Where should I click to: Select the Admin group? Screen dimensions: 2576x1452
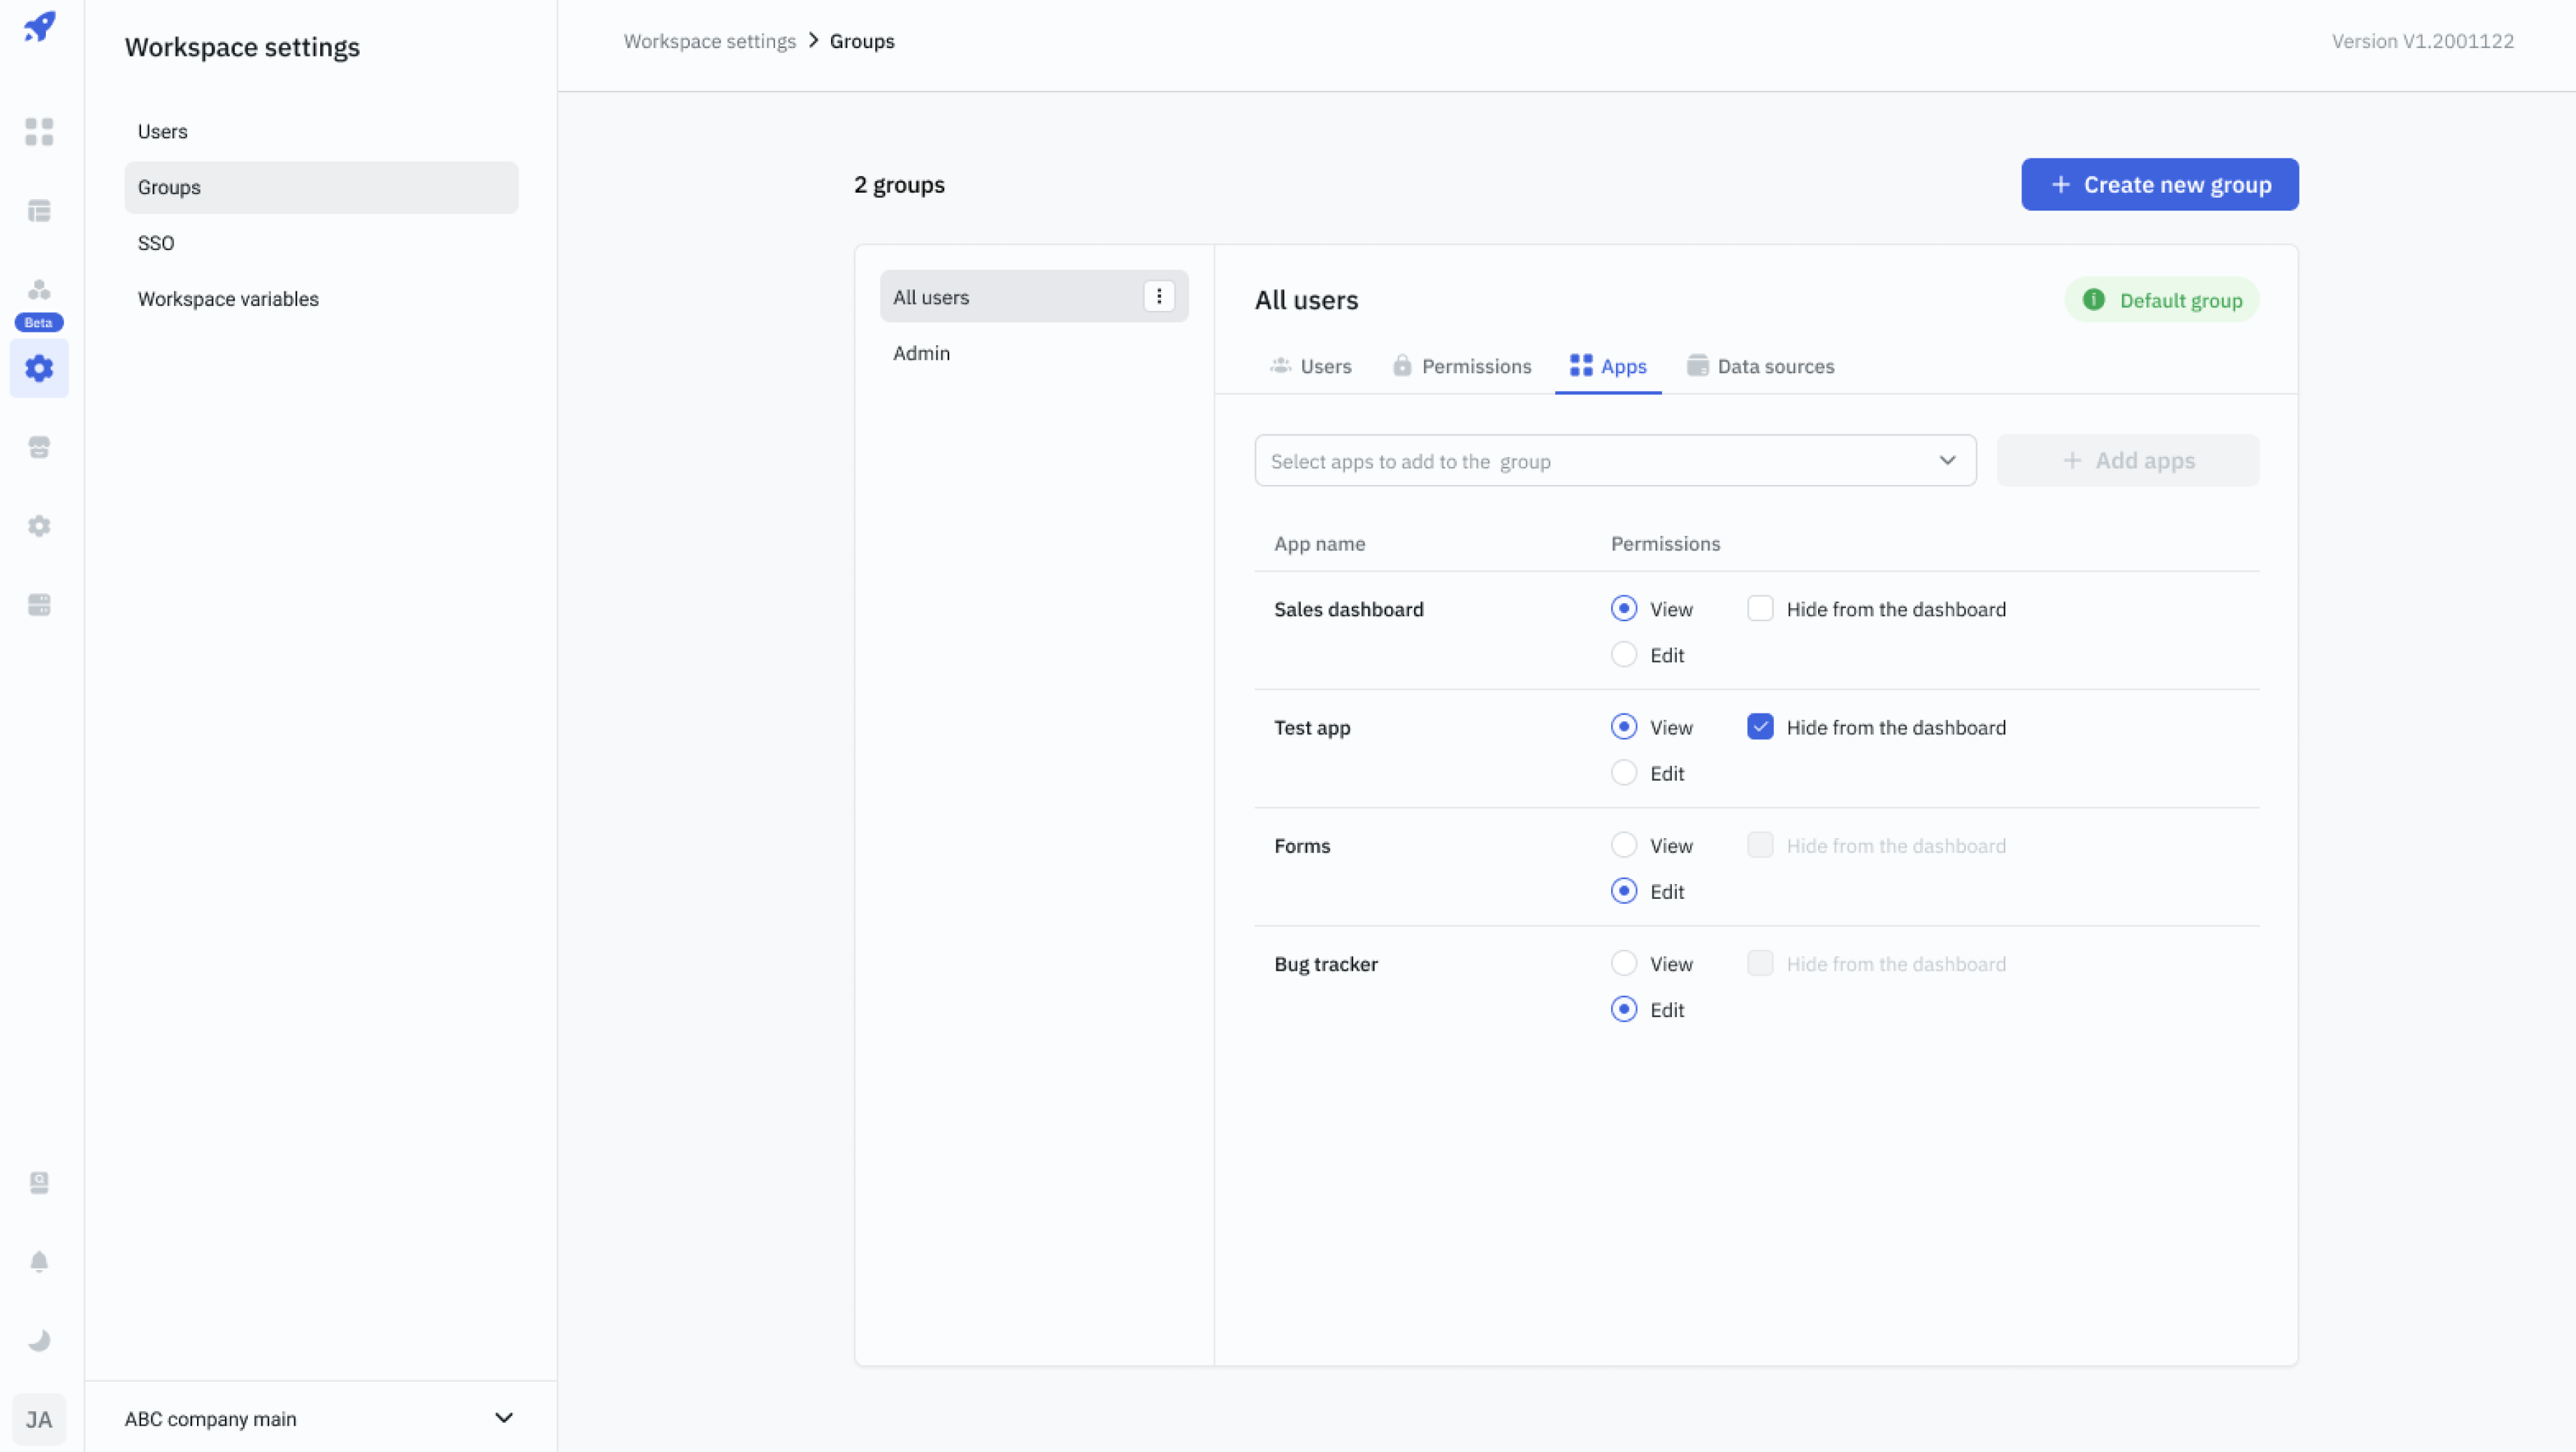coord(921,353)
